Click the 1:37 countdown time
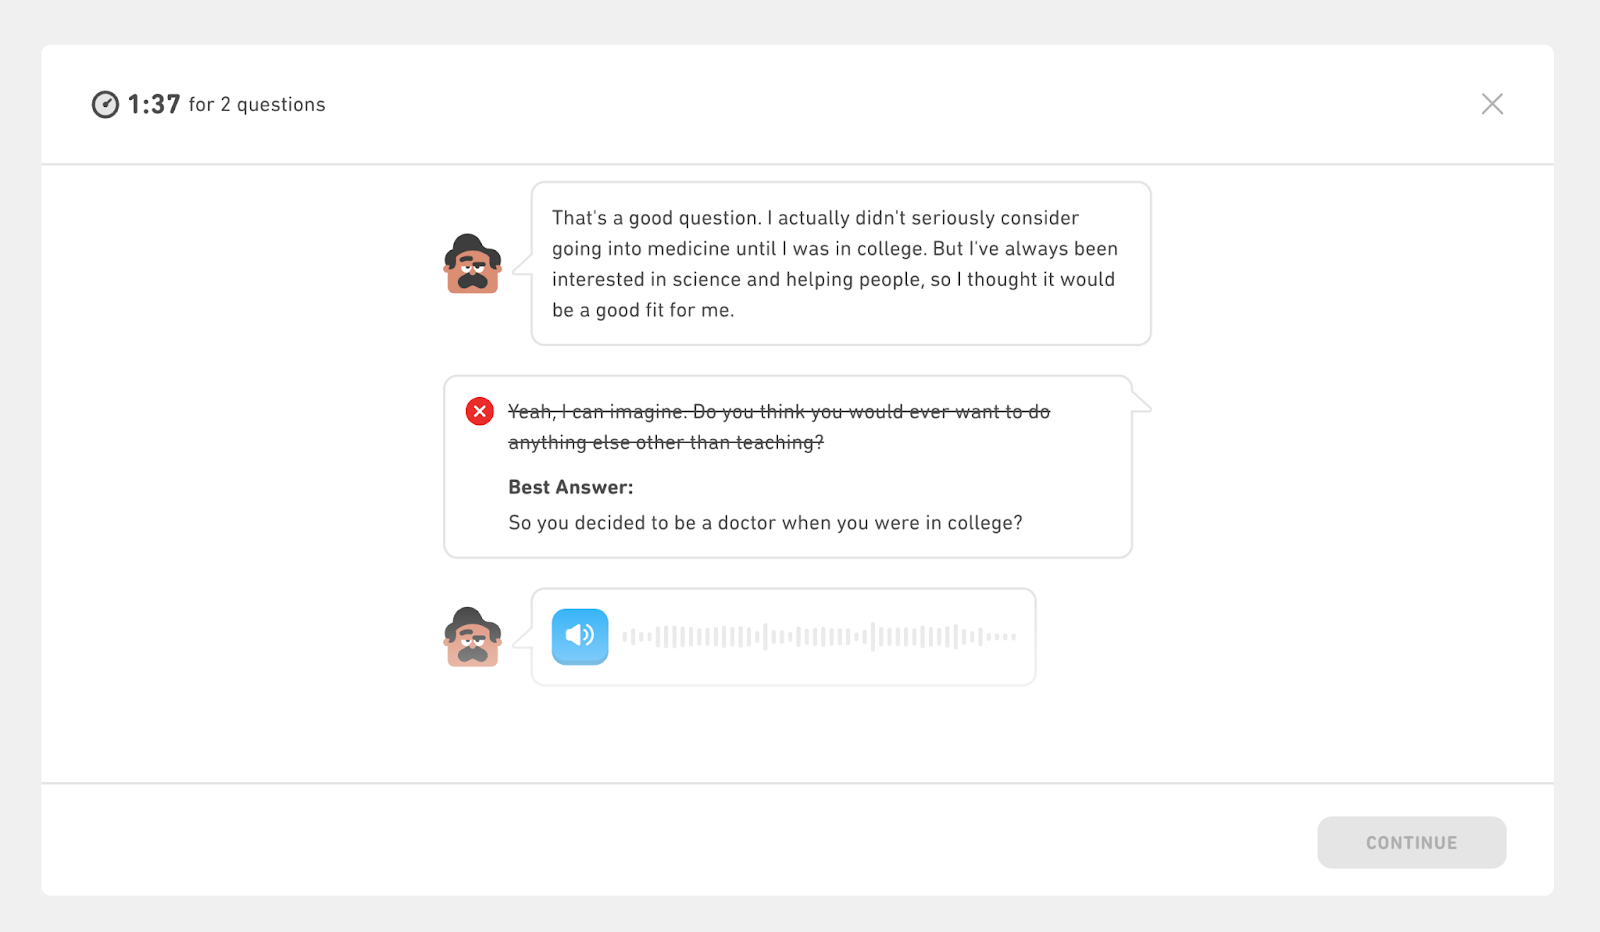This screenshot has width=1600, height=932. (154, 105)
